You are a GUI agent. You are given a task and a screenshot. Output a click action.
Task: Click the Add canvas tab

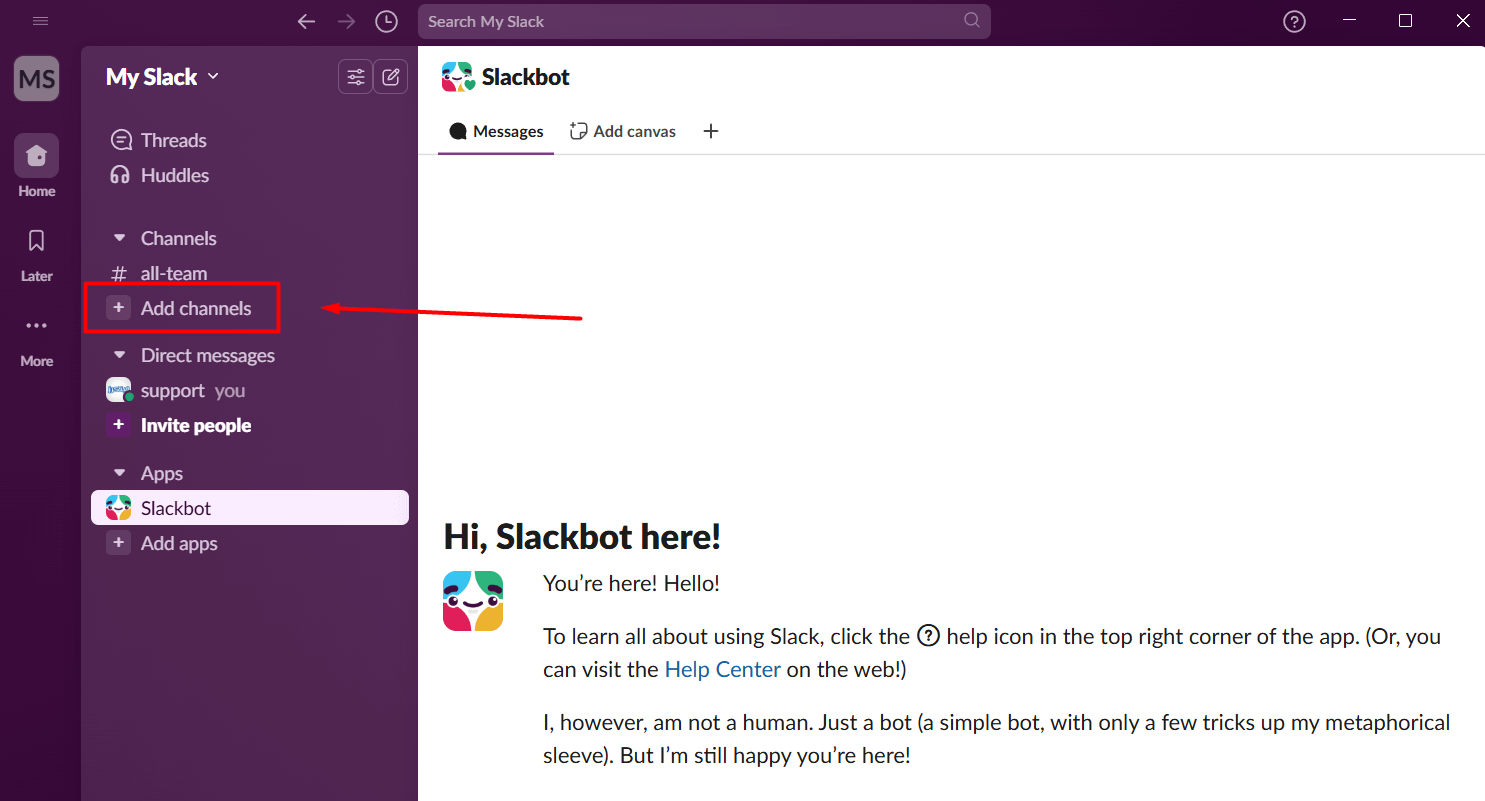coord(623,131)
